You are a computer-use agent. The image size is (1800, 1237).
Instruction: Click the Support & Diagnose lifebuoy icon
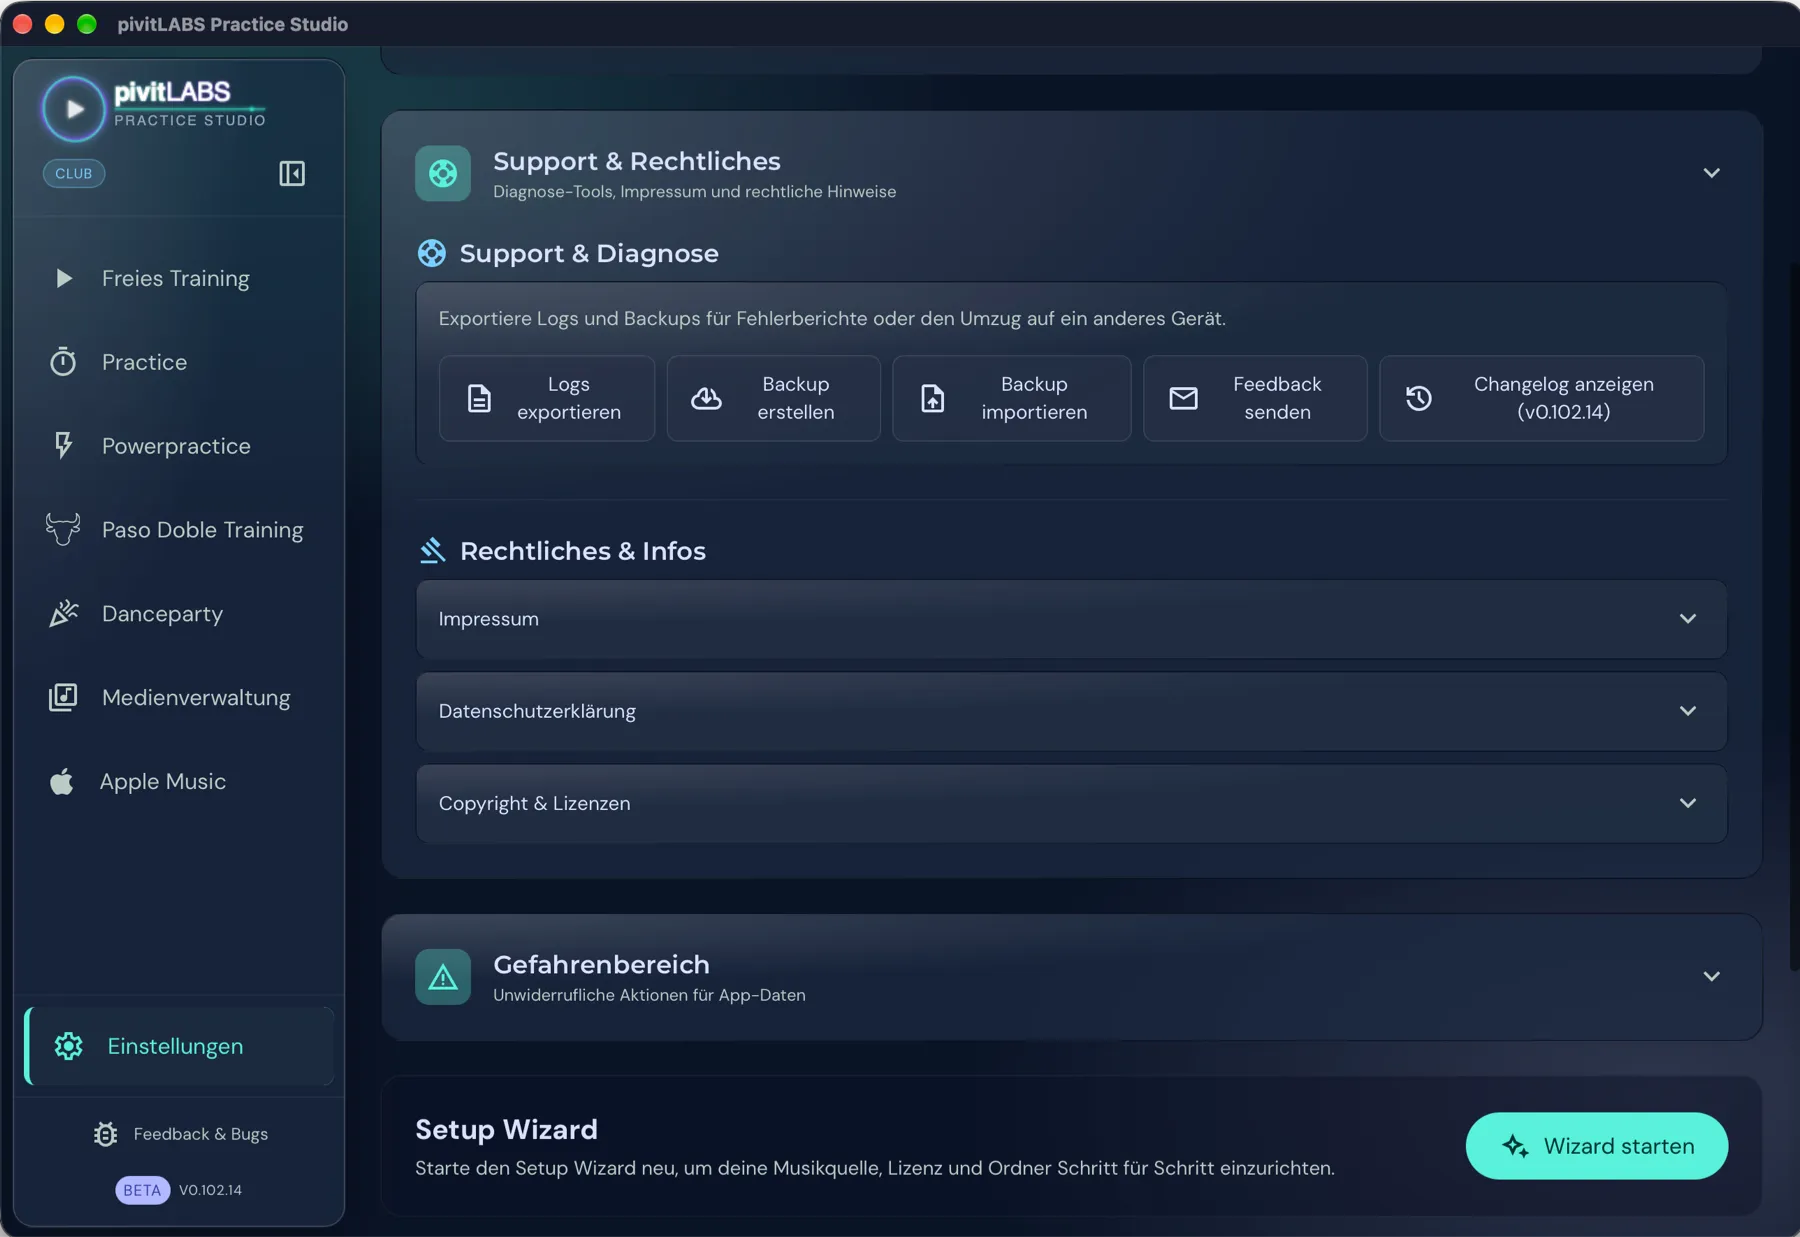coord(432,253)
